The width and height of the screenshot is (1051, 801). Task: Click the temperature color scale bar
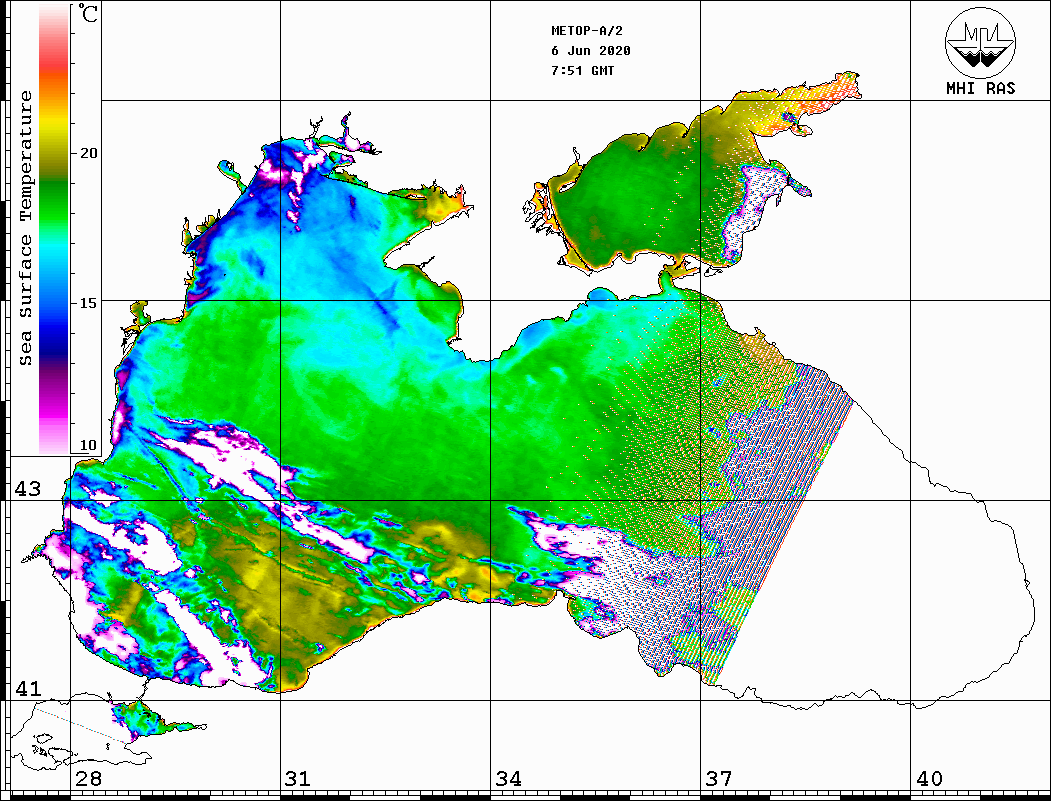pyautogui.click(x=54, y=229)
